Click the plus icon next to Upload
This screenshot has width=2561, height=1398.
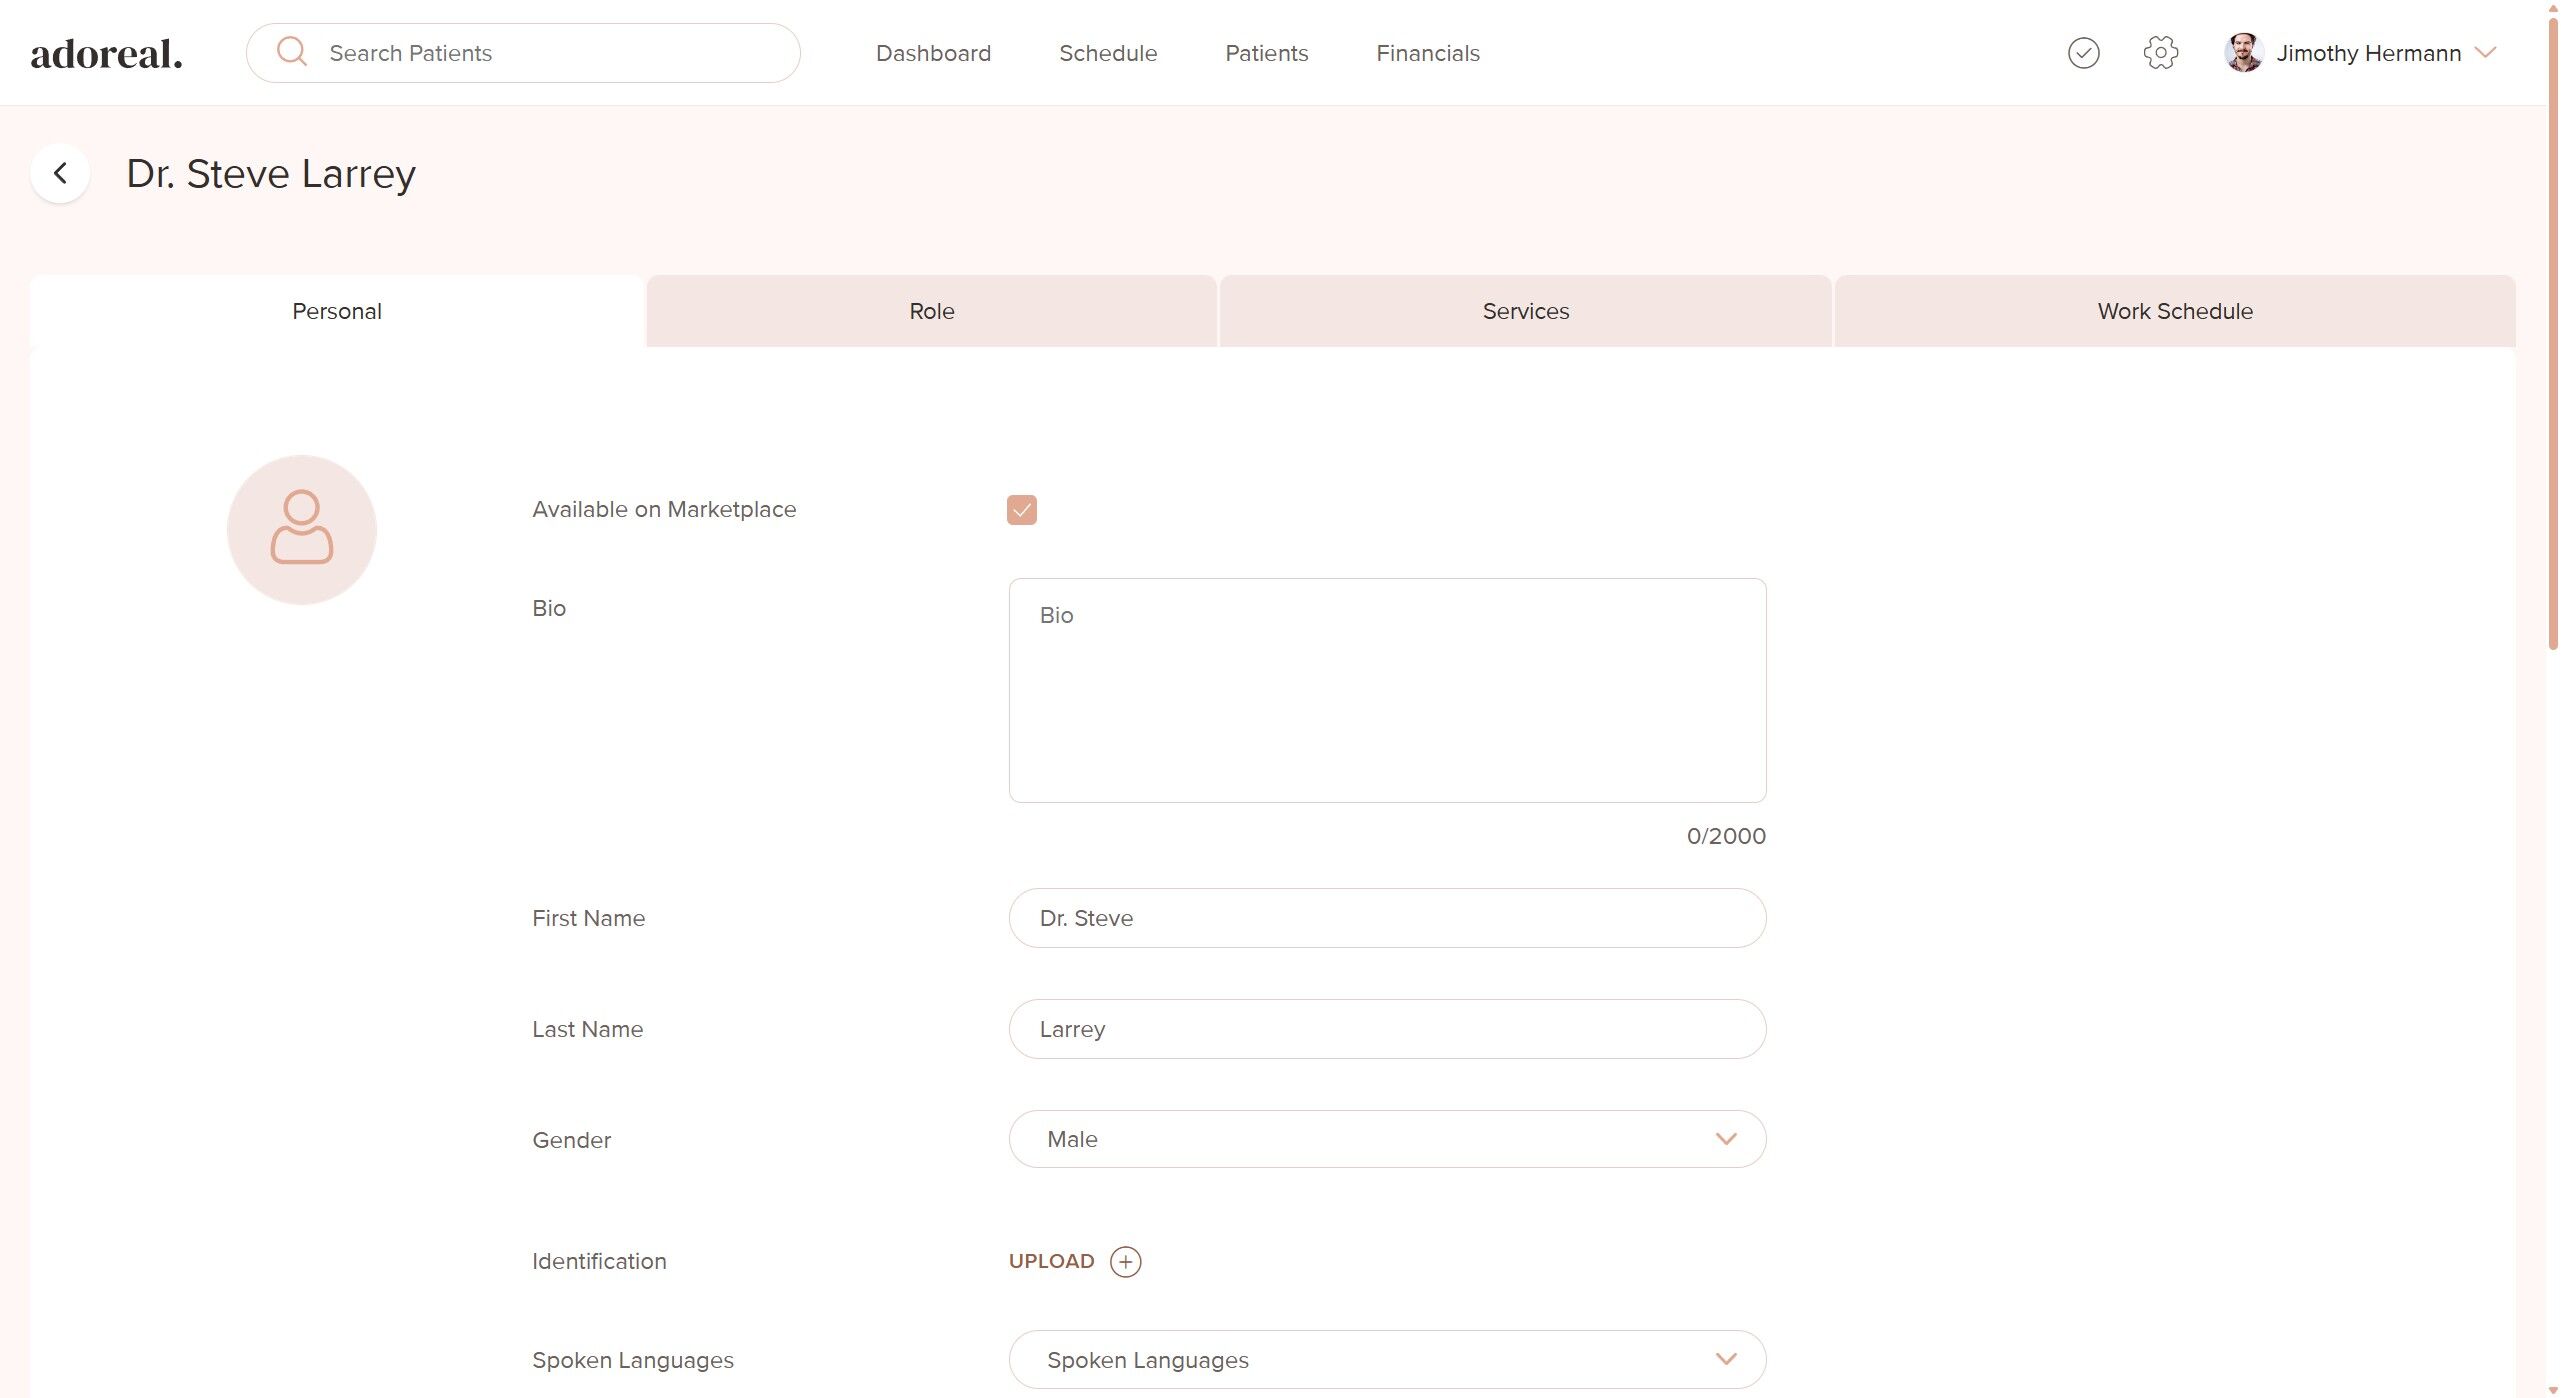[x=1125, y=1262]
